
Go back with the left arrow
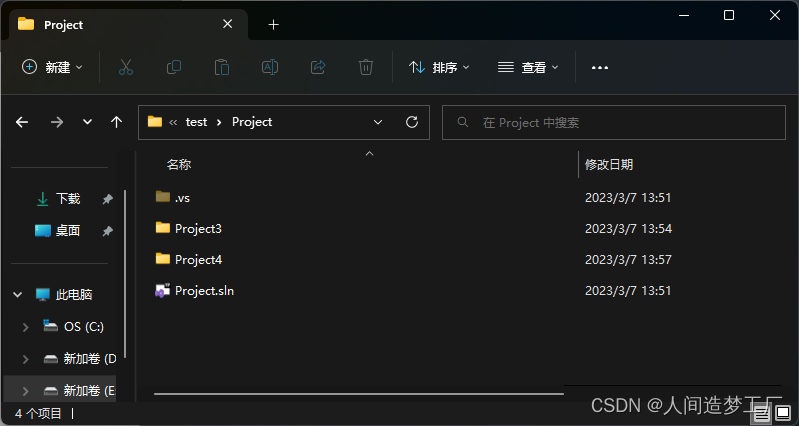pos(21,122)
